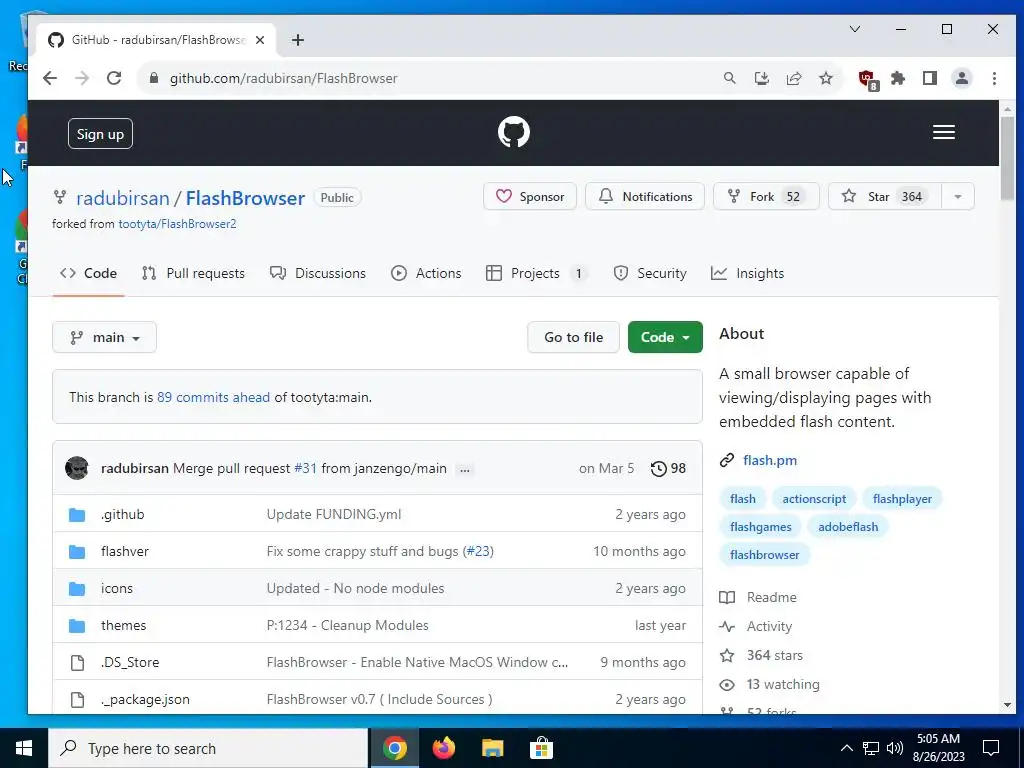Open the 89 commits ahead link

tap(214, 398)
